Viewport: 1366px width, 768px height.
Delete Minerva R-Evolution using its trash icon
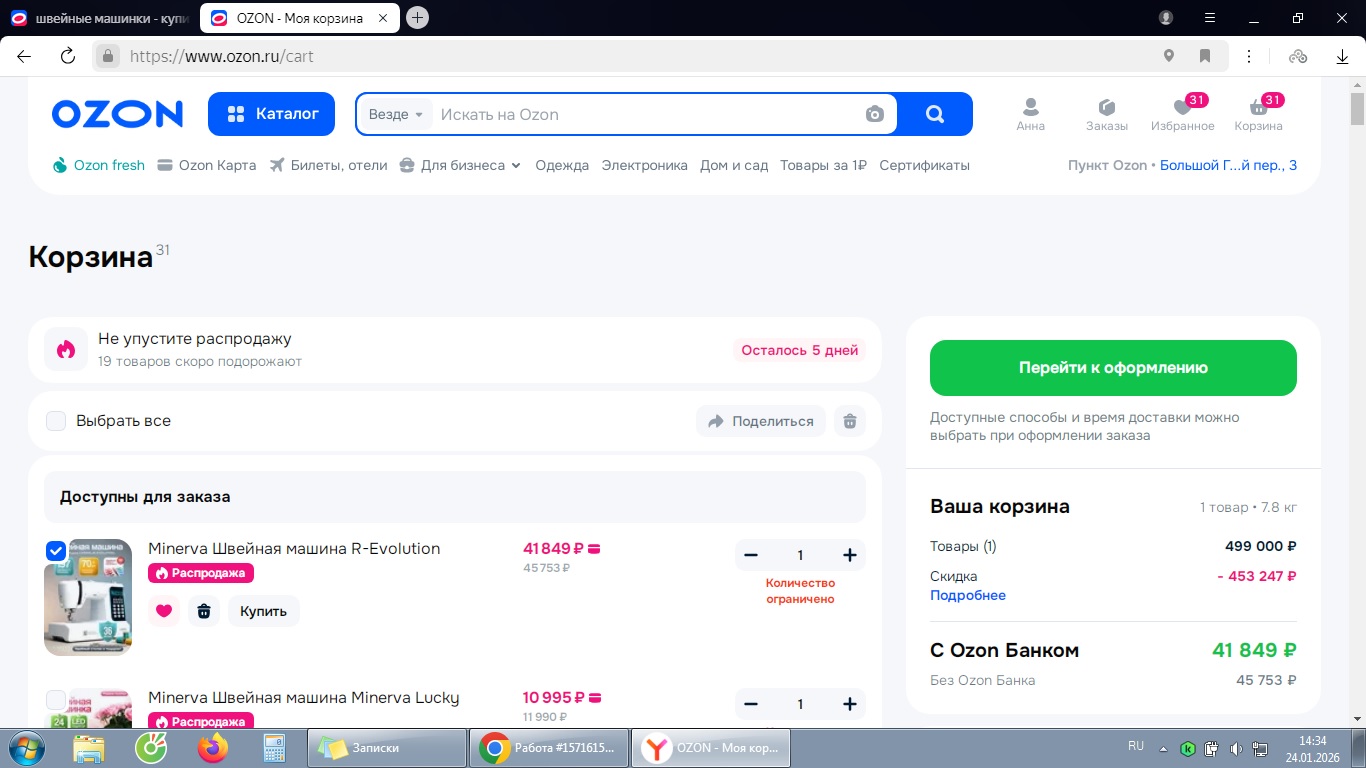[204, 611]
